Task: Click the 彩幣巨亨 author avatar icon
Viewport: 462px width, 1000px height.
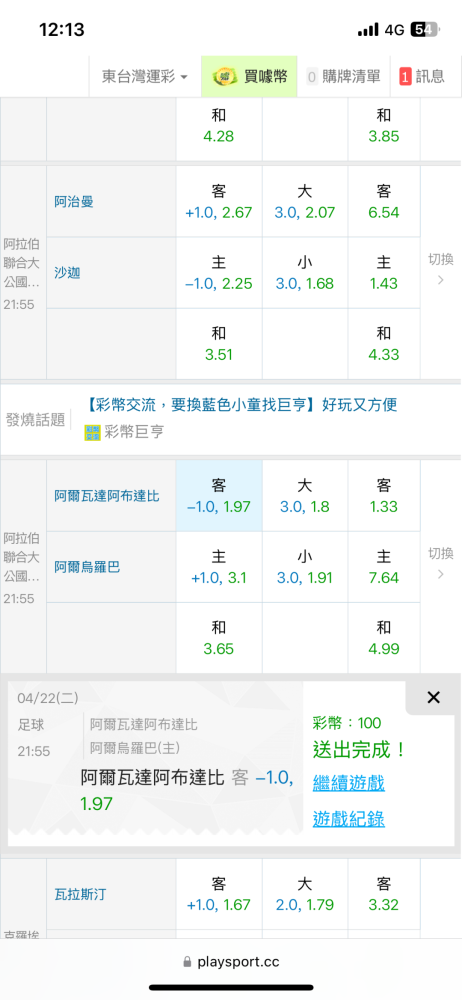Action: pyautogui.click(x=93, y=433)
